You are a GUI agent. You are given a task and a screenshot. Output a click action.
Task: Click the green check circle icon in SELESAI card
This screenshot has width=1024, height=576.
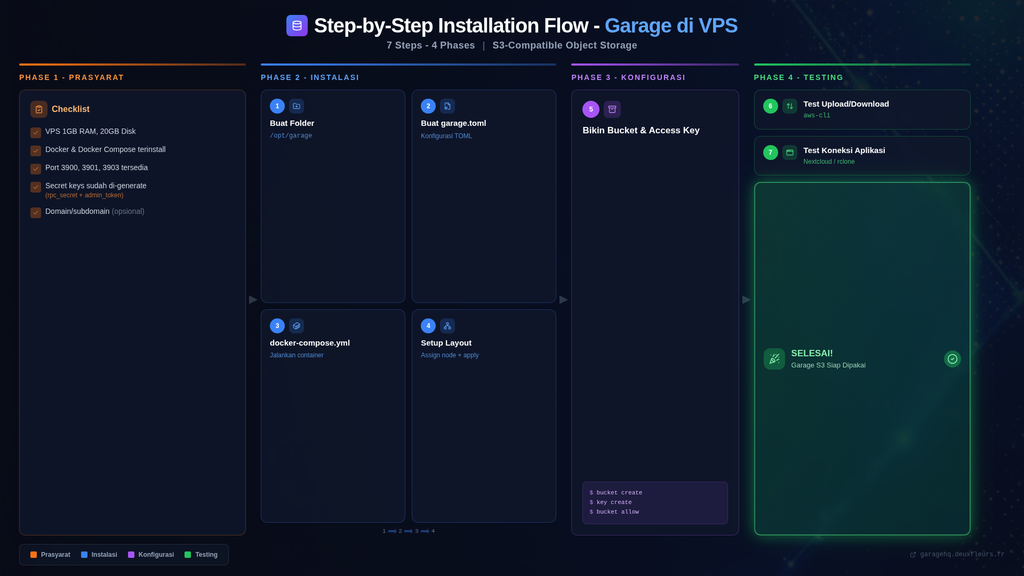click(952, 359)
